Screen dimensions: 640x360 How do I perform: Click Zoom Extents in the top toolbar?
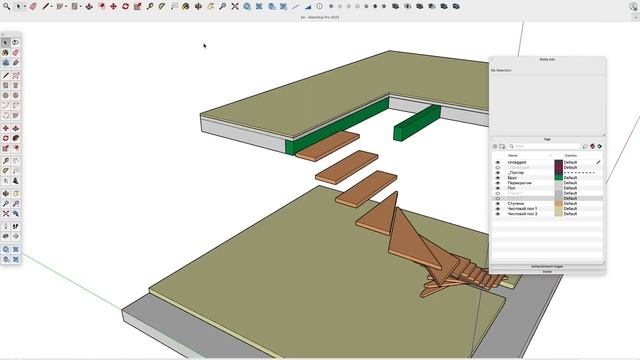pos(235,7)
